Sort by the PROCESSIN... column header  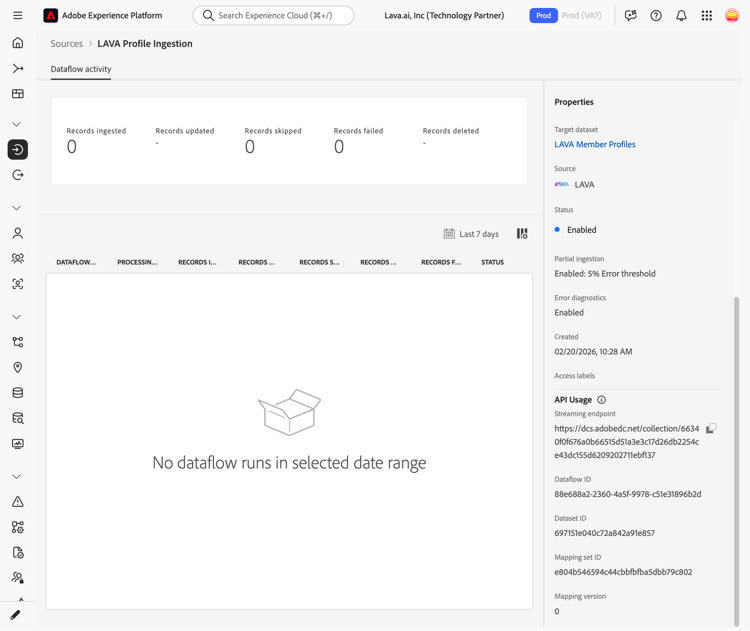pos(137,262)
